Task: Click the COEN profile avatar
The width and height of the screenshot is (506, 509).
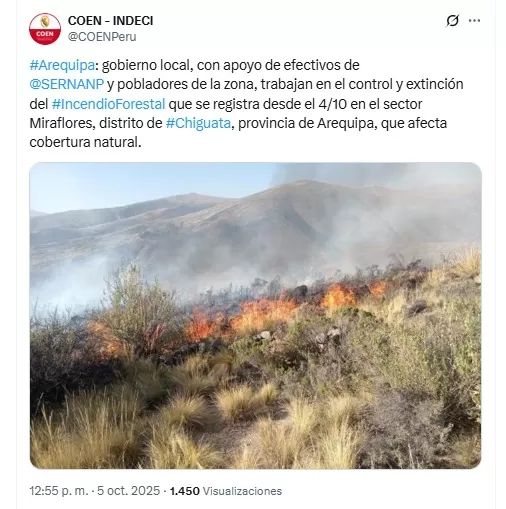Action: coord(45,29)
